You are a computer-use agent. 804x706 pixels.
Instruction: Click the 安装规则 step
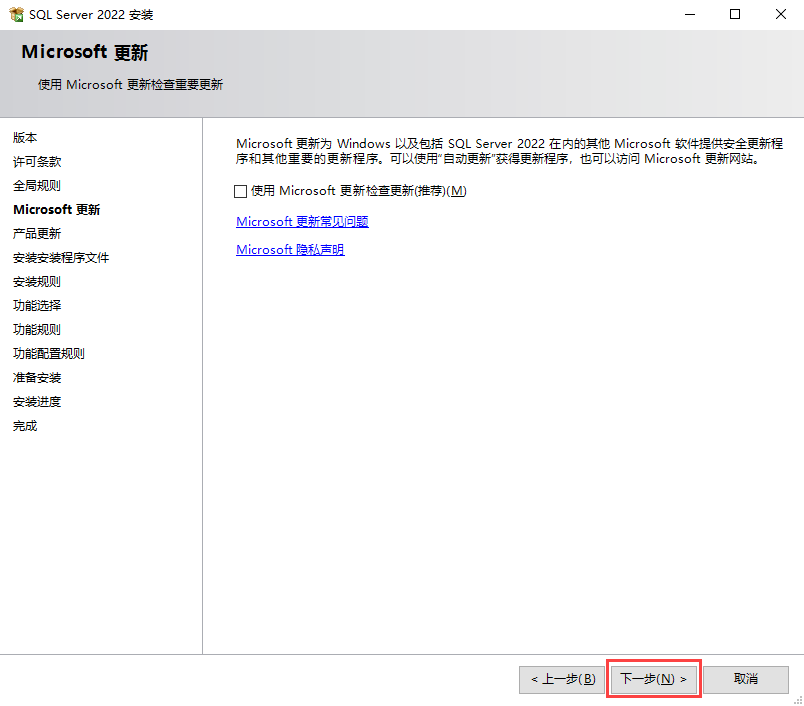pyautogui.click(x=37, y=282)
